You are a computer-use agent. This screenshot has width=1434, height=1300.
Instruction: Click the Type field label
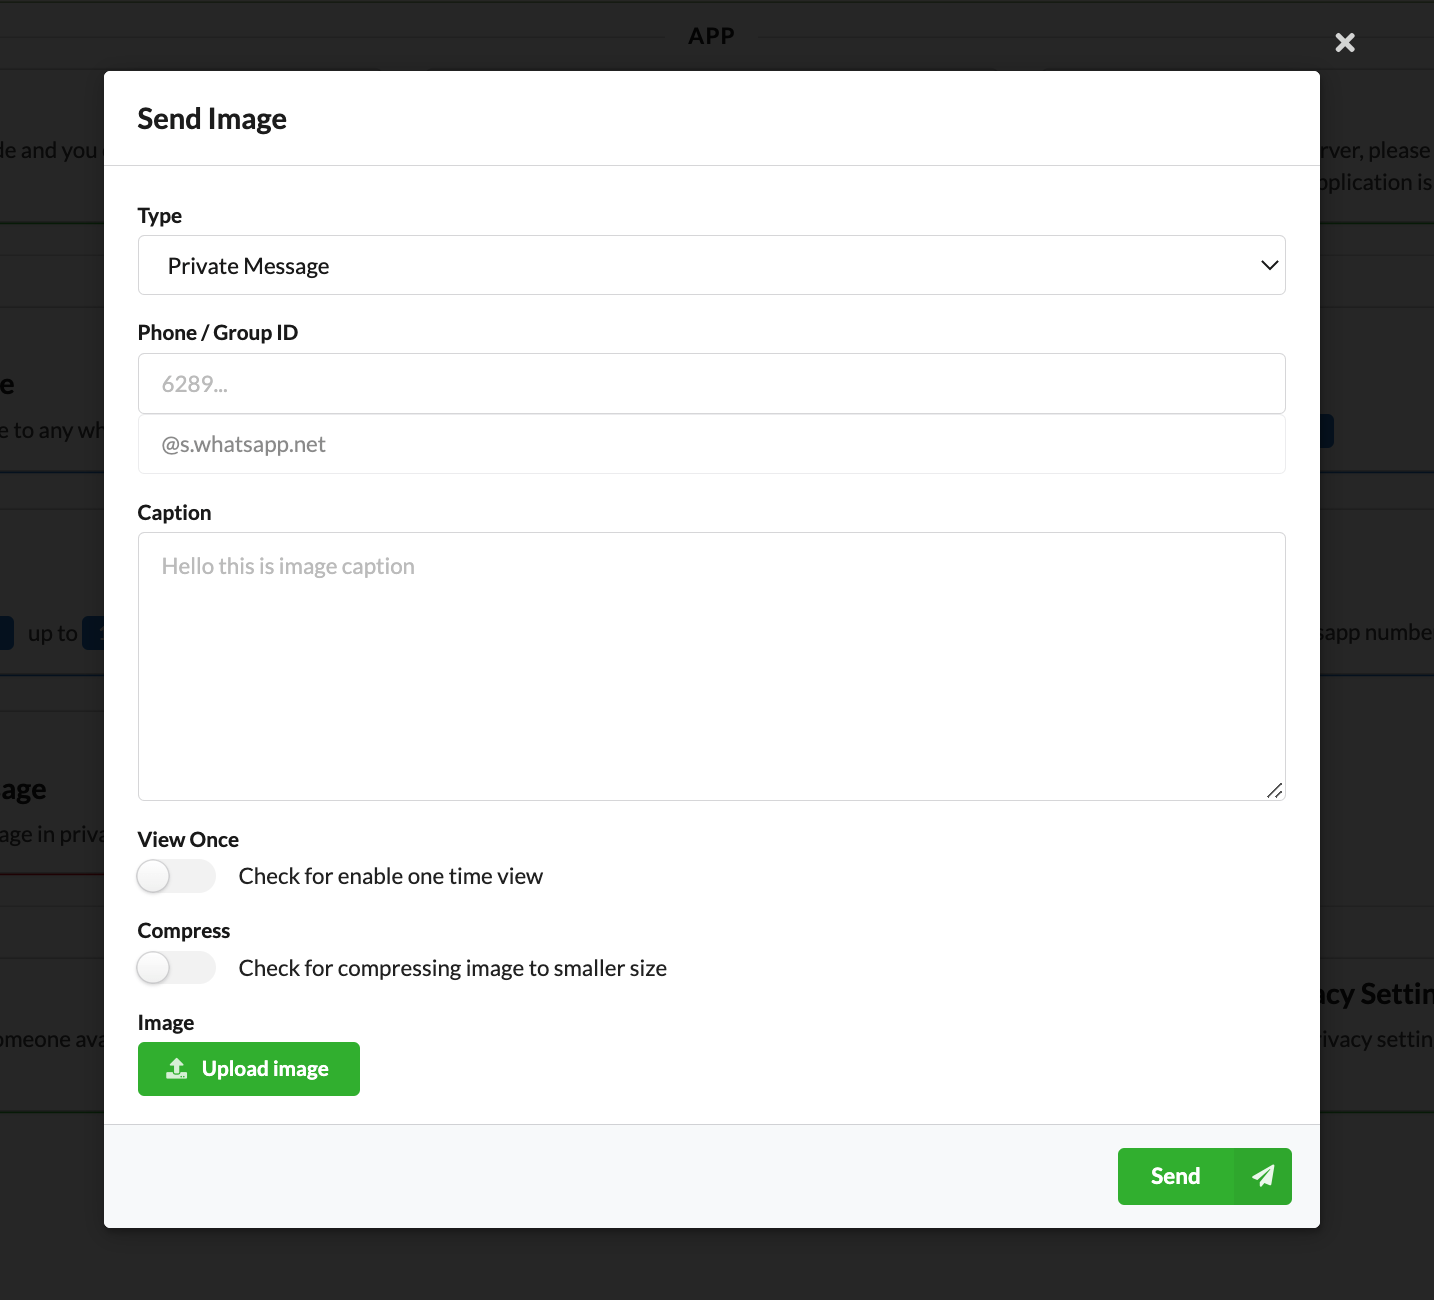pyautogui.click(x=160, y=216)
